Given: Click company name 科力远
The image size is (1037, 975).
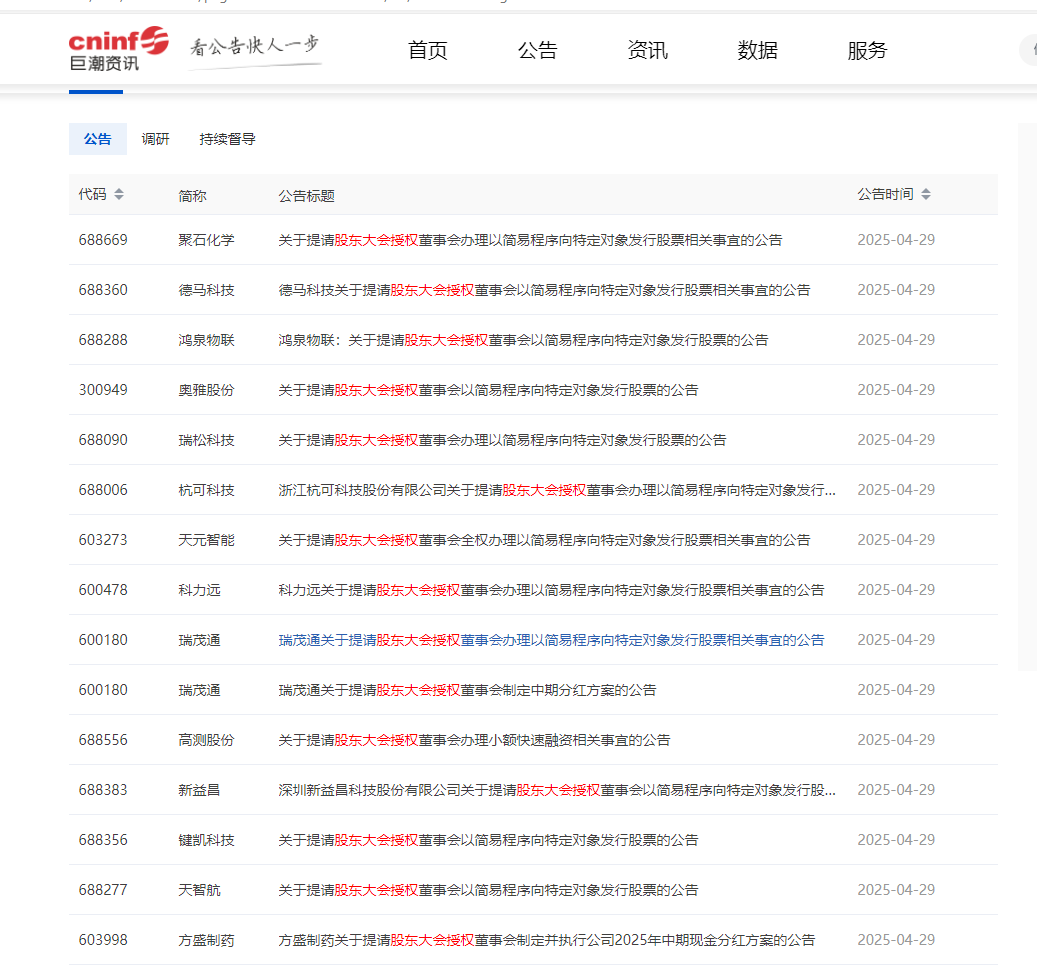Looking at the screenshot, I should [199, 590].
